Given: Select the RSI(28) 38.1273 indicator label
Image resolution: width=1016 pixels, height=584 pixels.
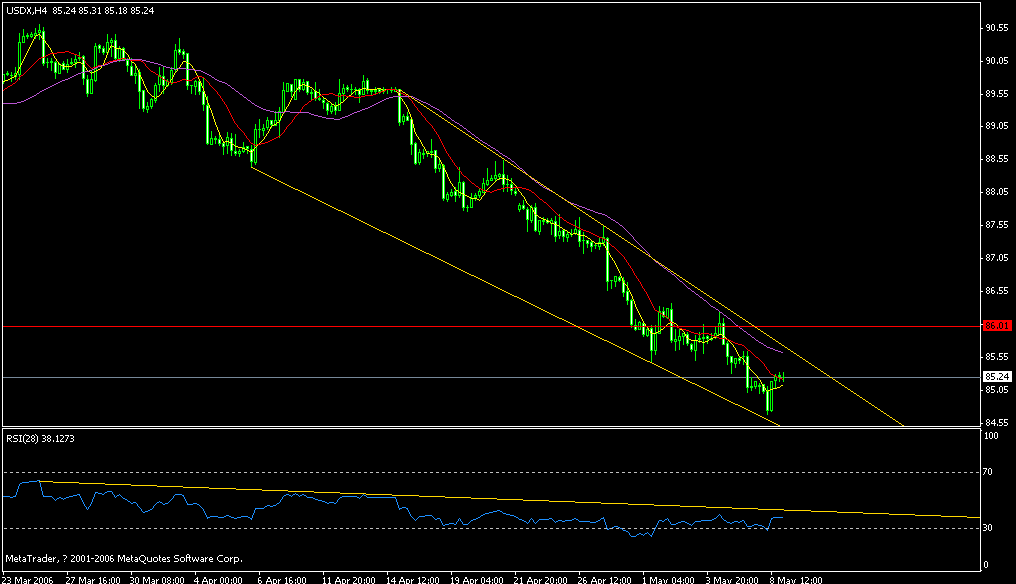Looking at the screenshot, I should tap(40, 438).
